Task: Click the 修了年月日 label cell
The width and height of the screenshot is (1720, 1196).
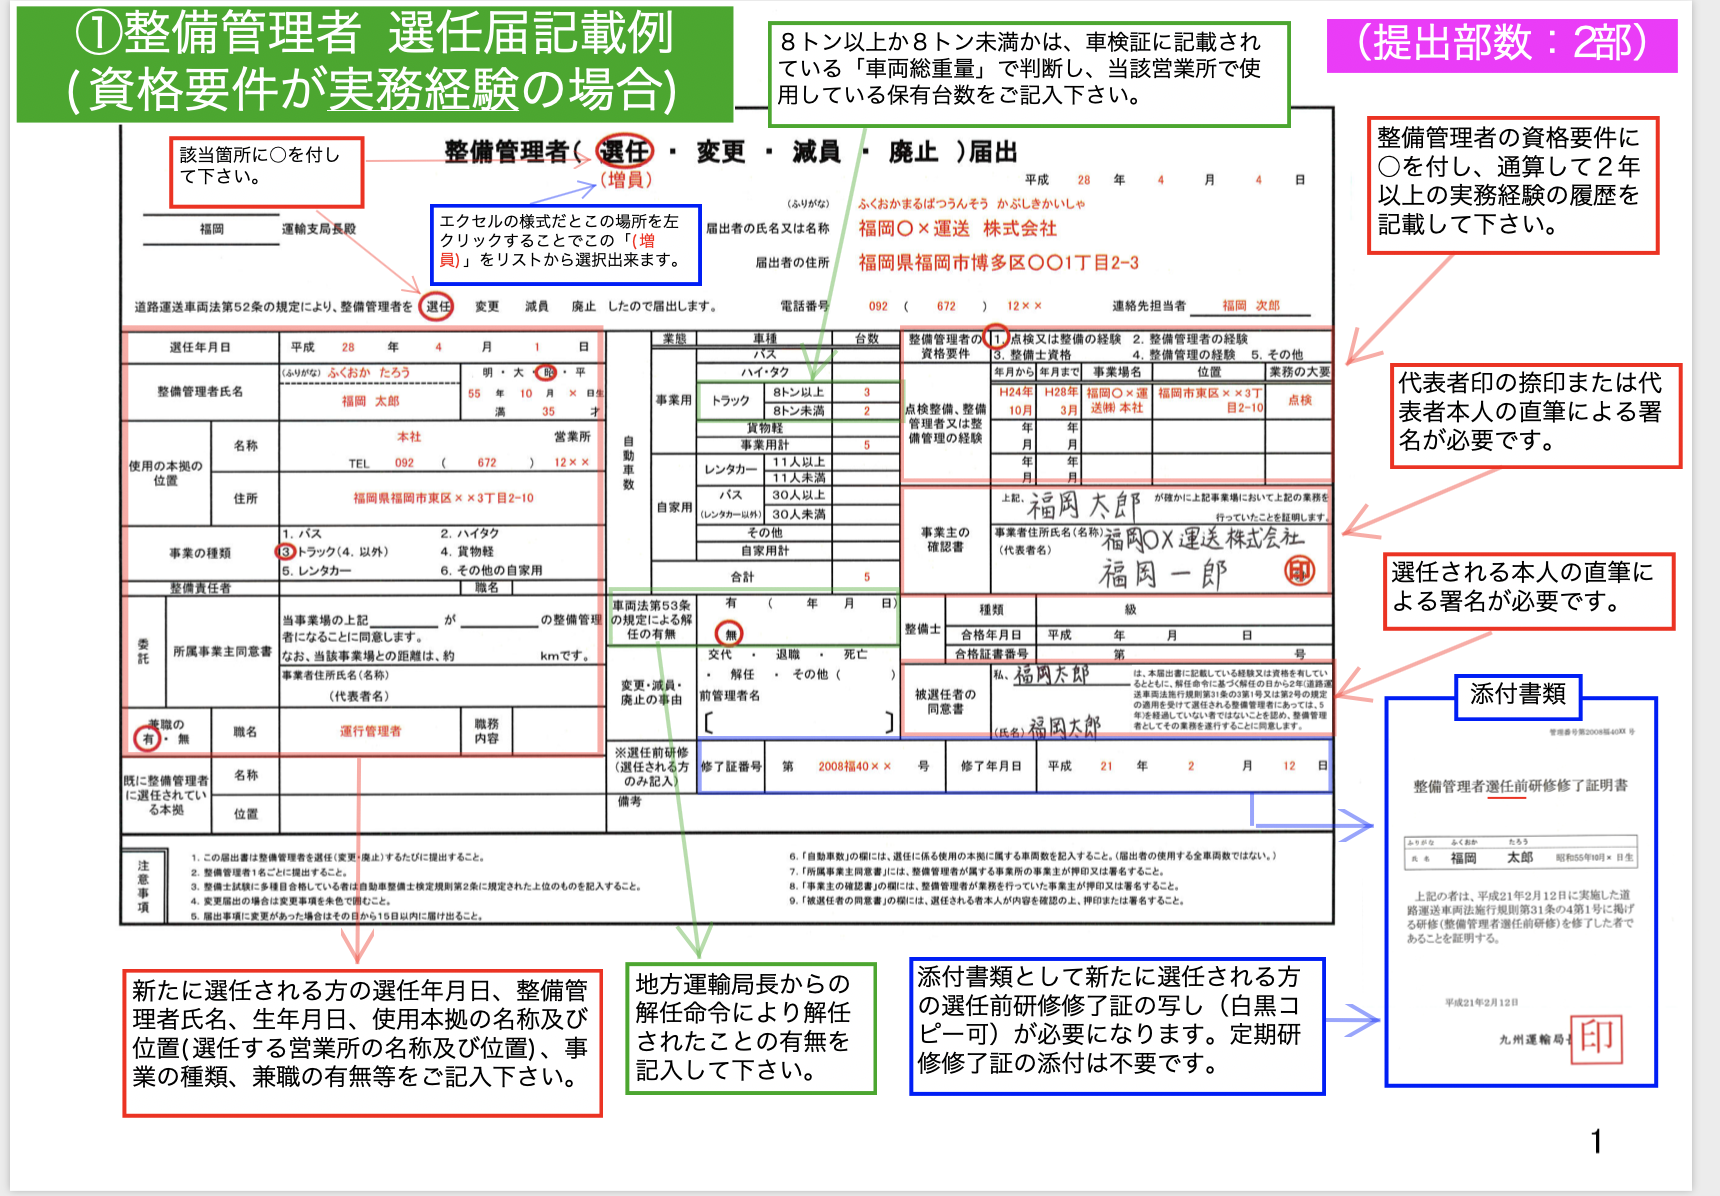Action: pos(991,766)
